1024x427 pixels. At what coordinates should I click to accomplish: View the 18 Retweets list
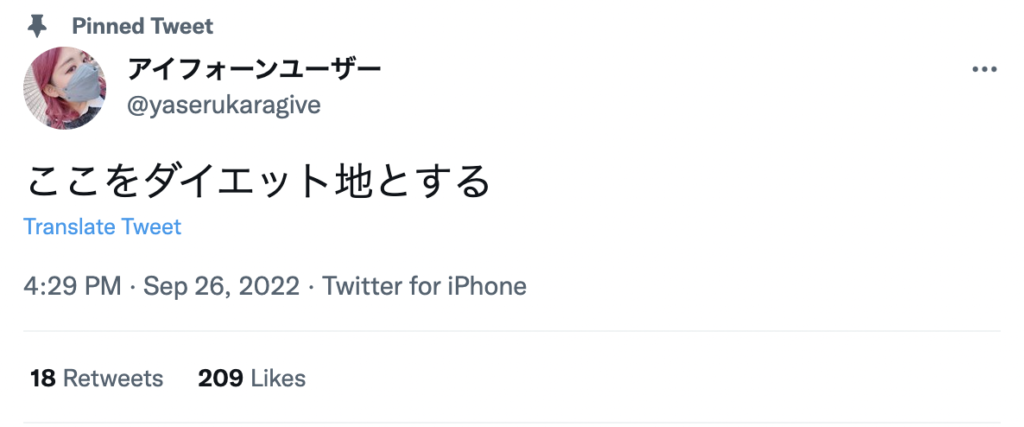[96, 379]
